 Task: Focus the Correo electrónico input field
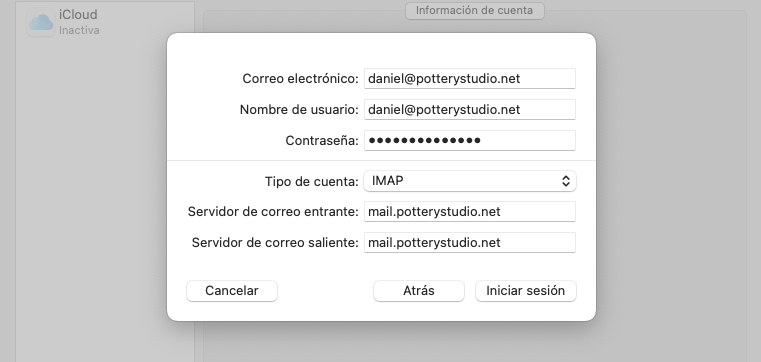click(x=469, y=79)
